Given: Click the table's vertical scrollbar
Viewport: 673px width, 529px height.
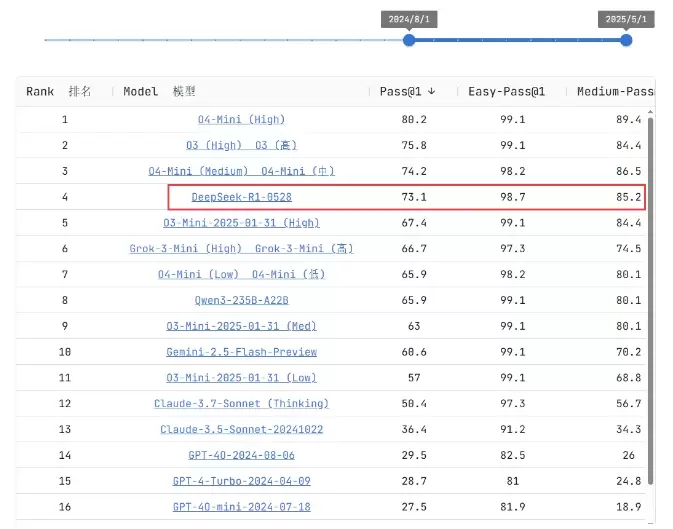Looking at the screenshot, I should [651, 300].
